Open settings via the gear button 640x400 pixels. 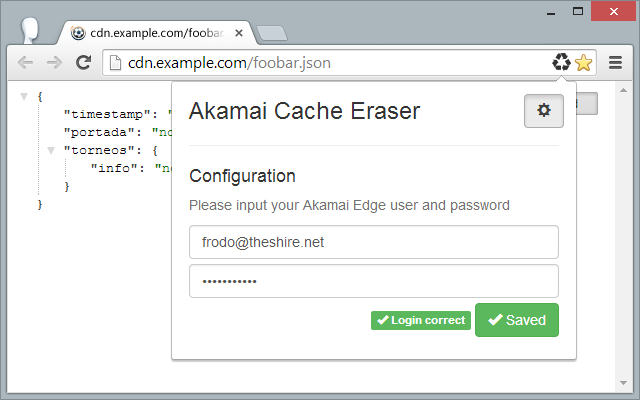click(544, 111)
